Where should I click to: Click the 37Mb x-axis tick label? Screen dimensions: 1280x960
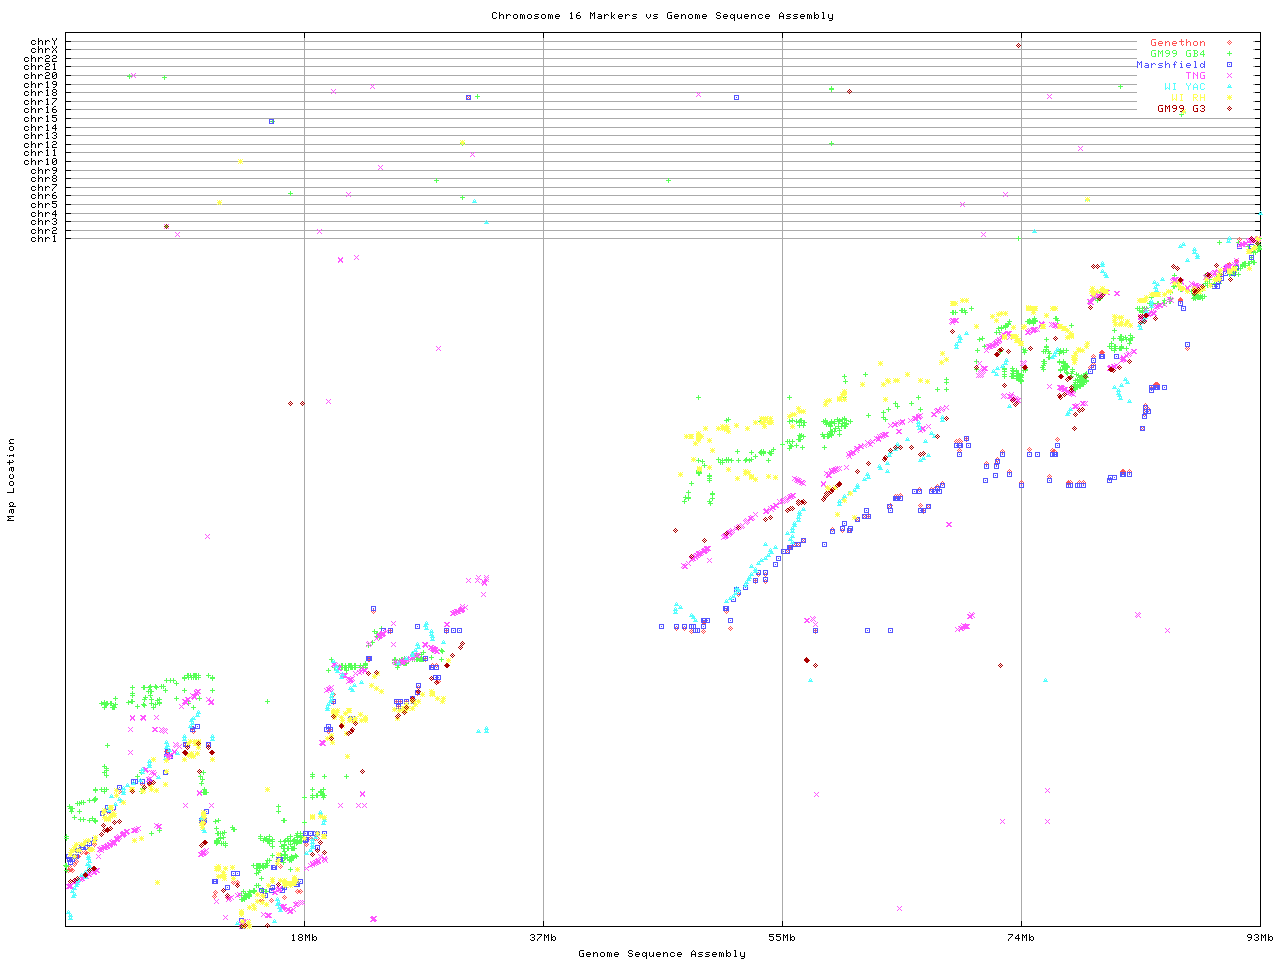pyautogui.click(x=543, y=937)
